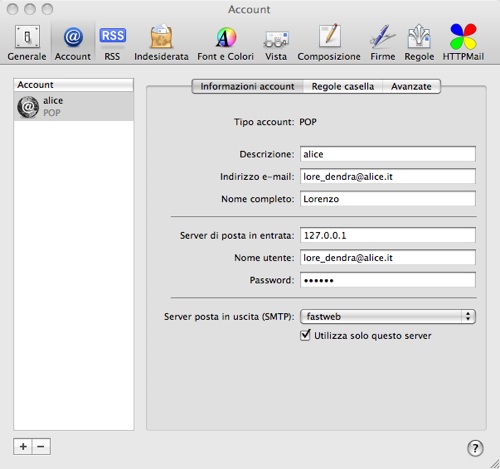Open the Regole rules pane

(419, 43)
